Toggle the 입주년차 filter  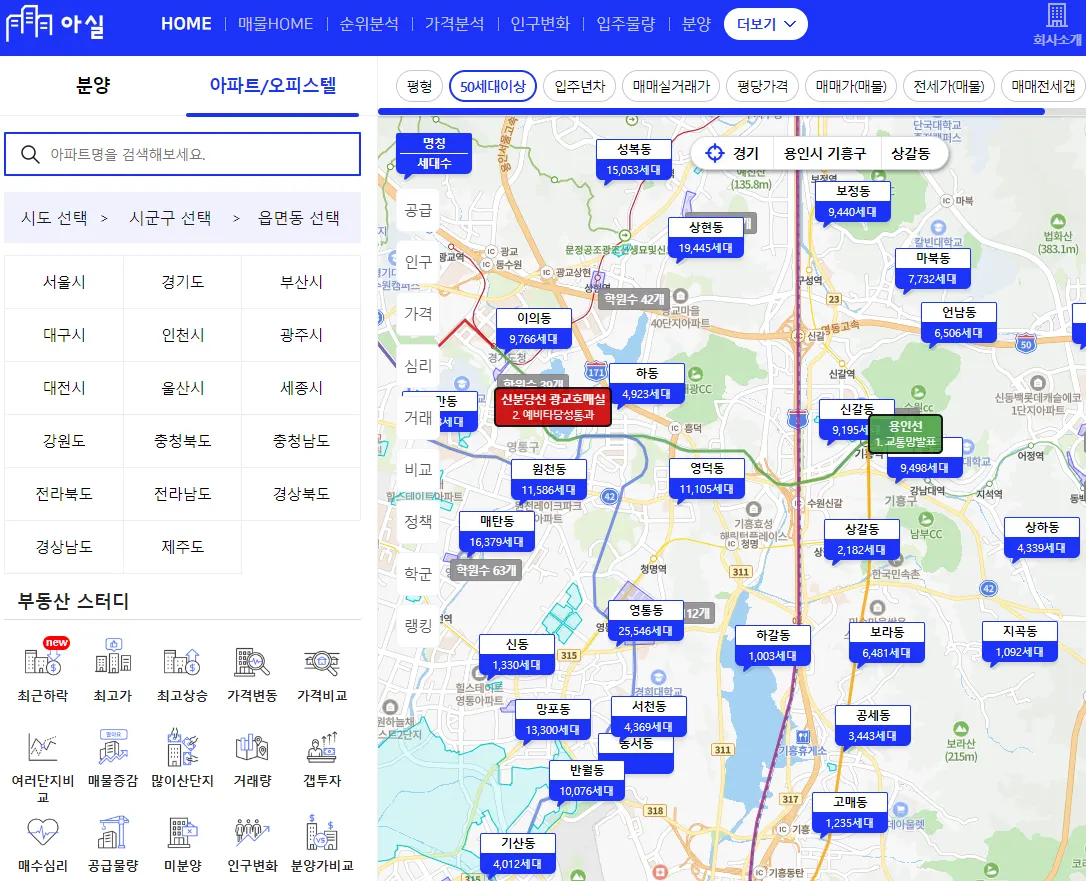[580, 87]
